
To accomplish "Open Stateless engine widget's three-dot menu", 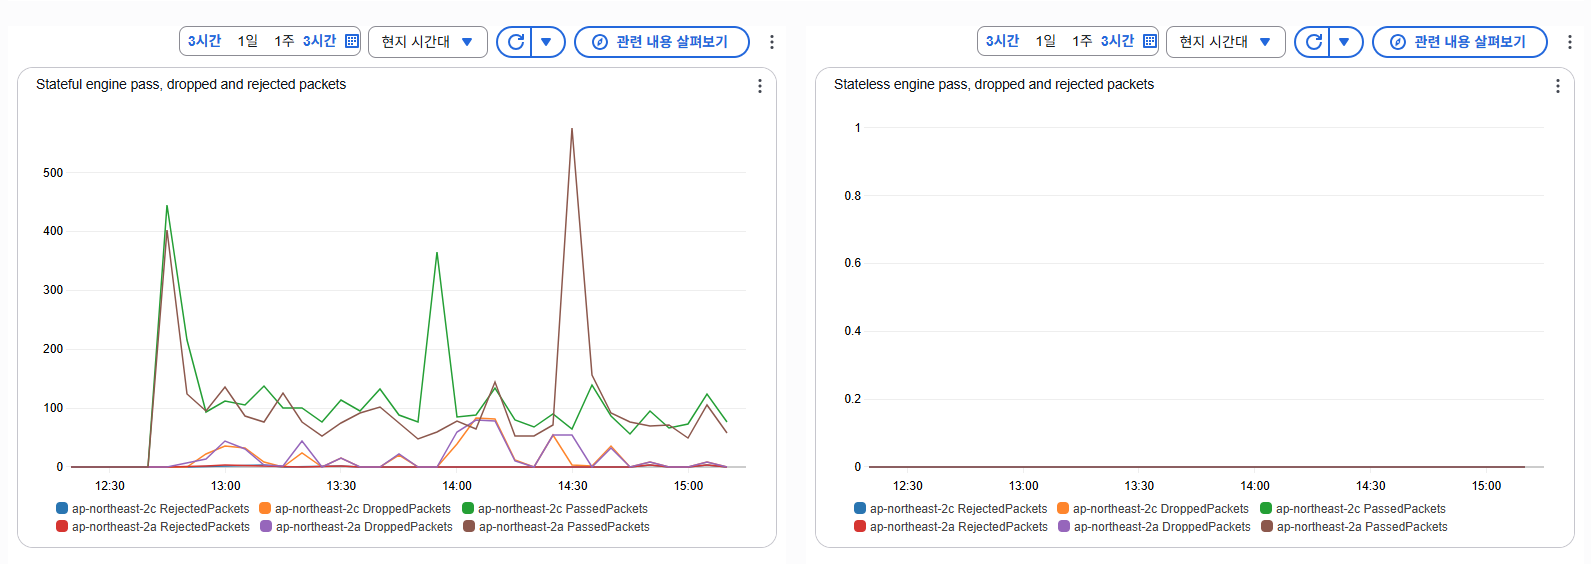I will (1558, 86).
